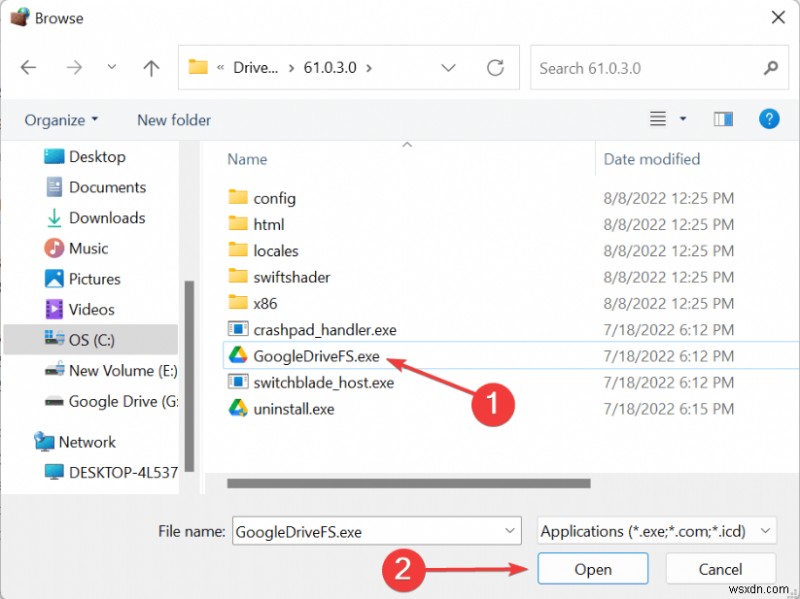This screenshot has width=800, height=599.
Task: Open the Help question mark icon
Action: 769,119
